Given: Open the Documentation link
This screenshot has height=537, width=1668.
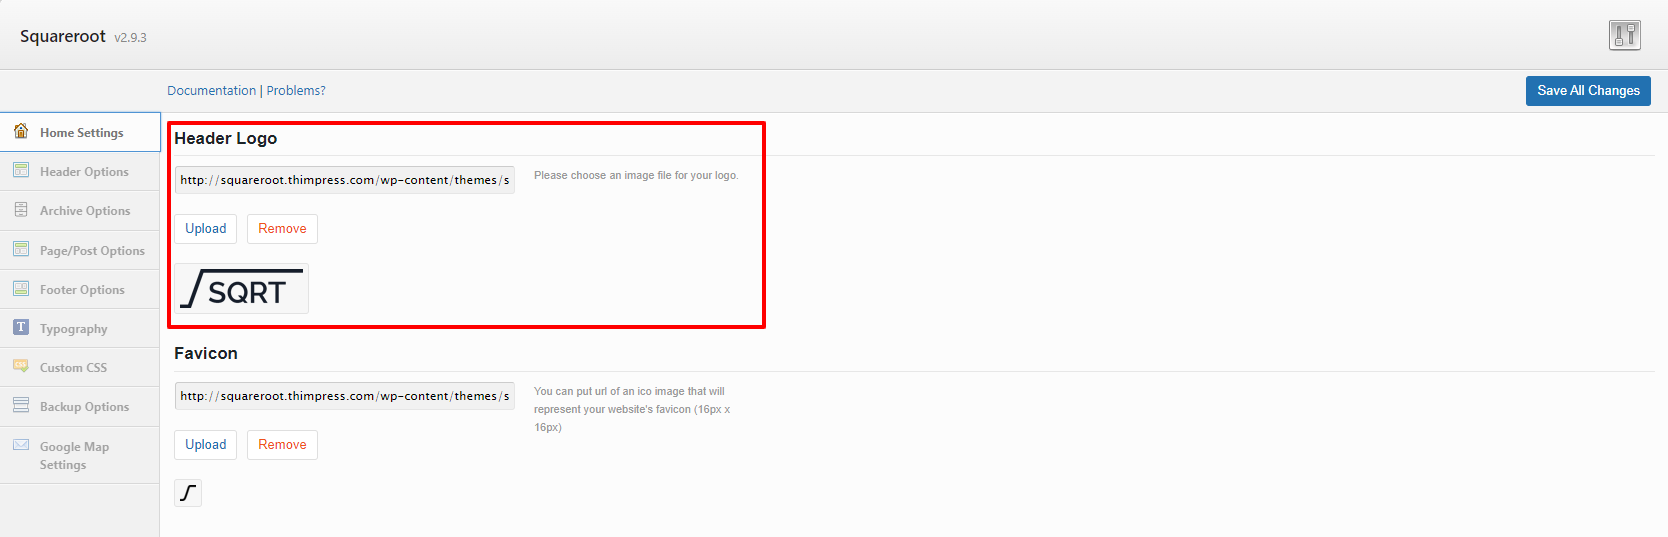Looking at the screenshot, I should [x=211, y=90].
